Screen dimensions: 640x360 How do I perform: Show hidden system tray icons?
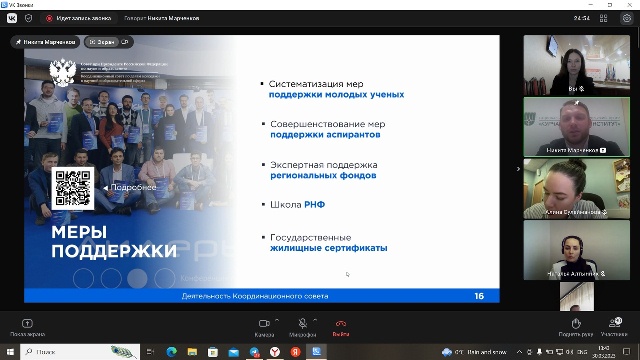pos(519,352)
